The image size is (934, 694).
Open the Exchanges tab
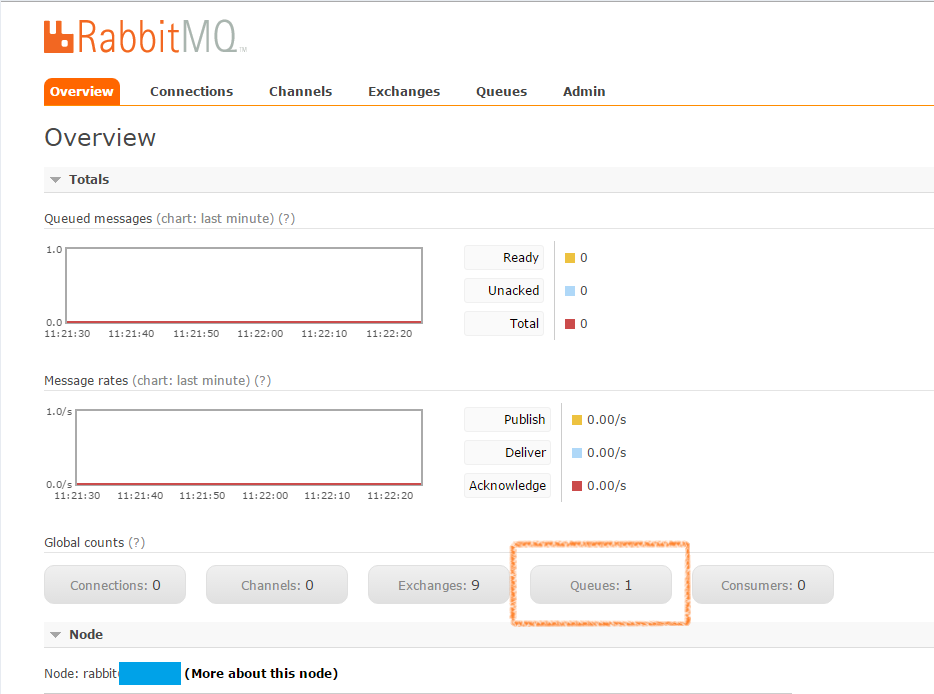coord(404,92)
